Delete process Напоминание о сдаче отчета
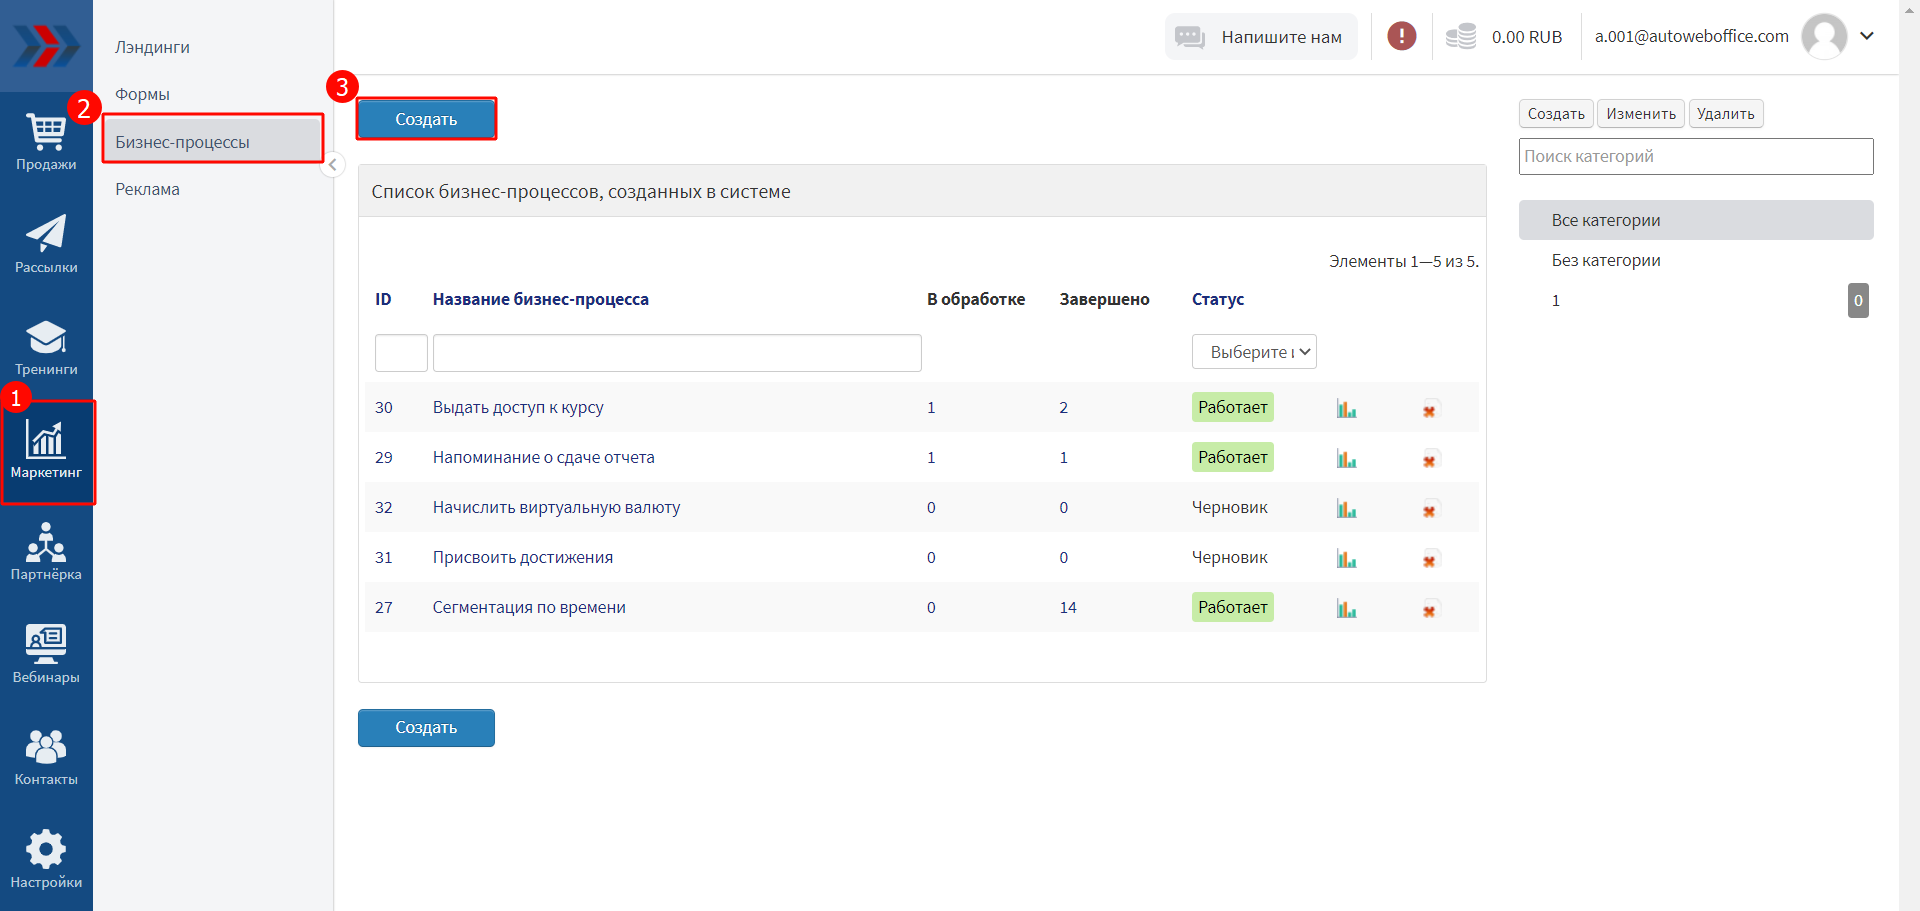 (1430, 459)
